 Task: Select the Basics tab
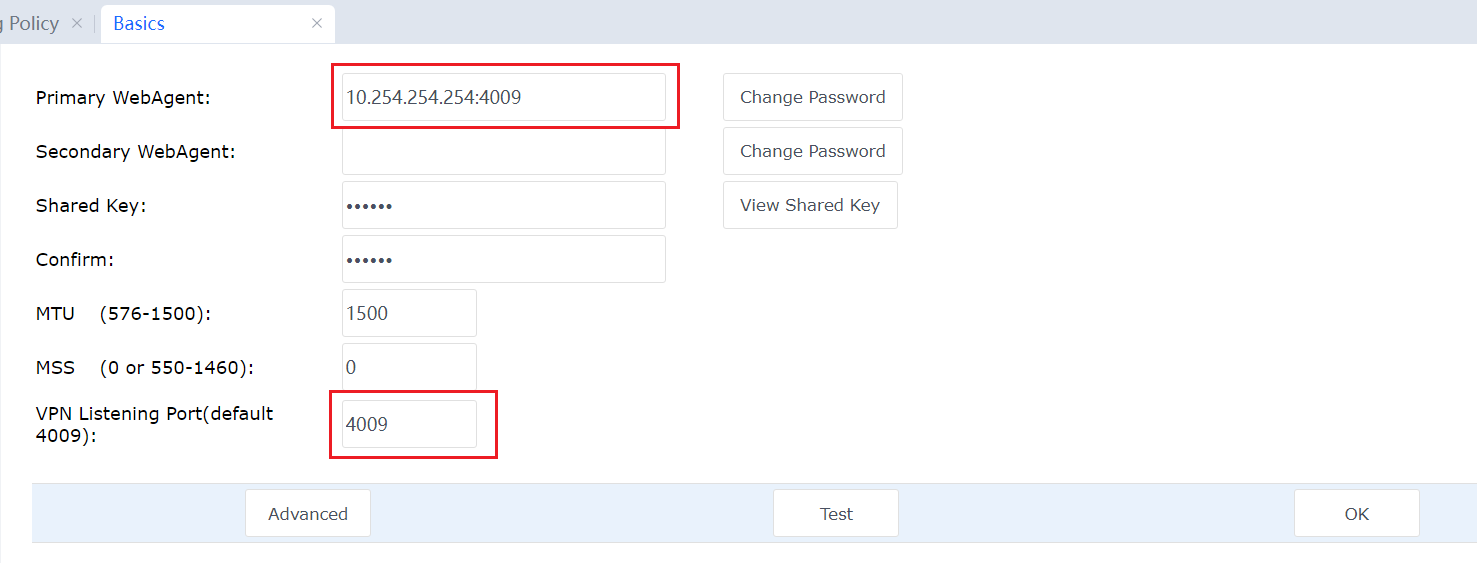139,23
